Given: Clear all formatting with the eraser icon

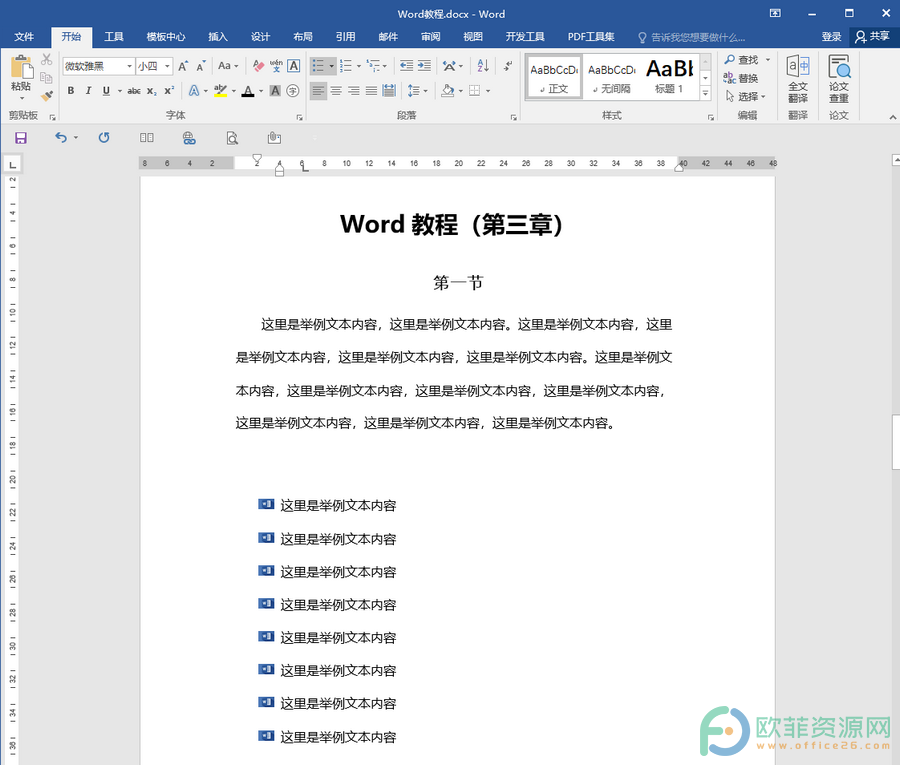Looking at the screenshot, I should (258, 67).
